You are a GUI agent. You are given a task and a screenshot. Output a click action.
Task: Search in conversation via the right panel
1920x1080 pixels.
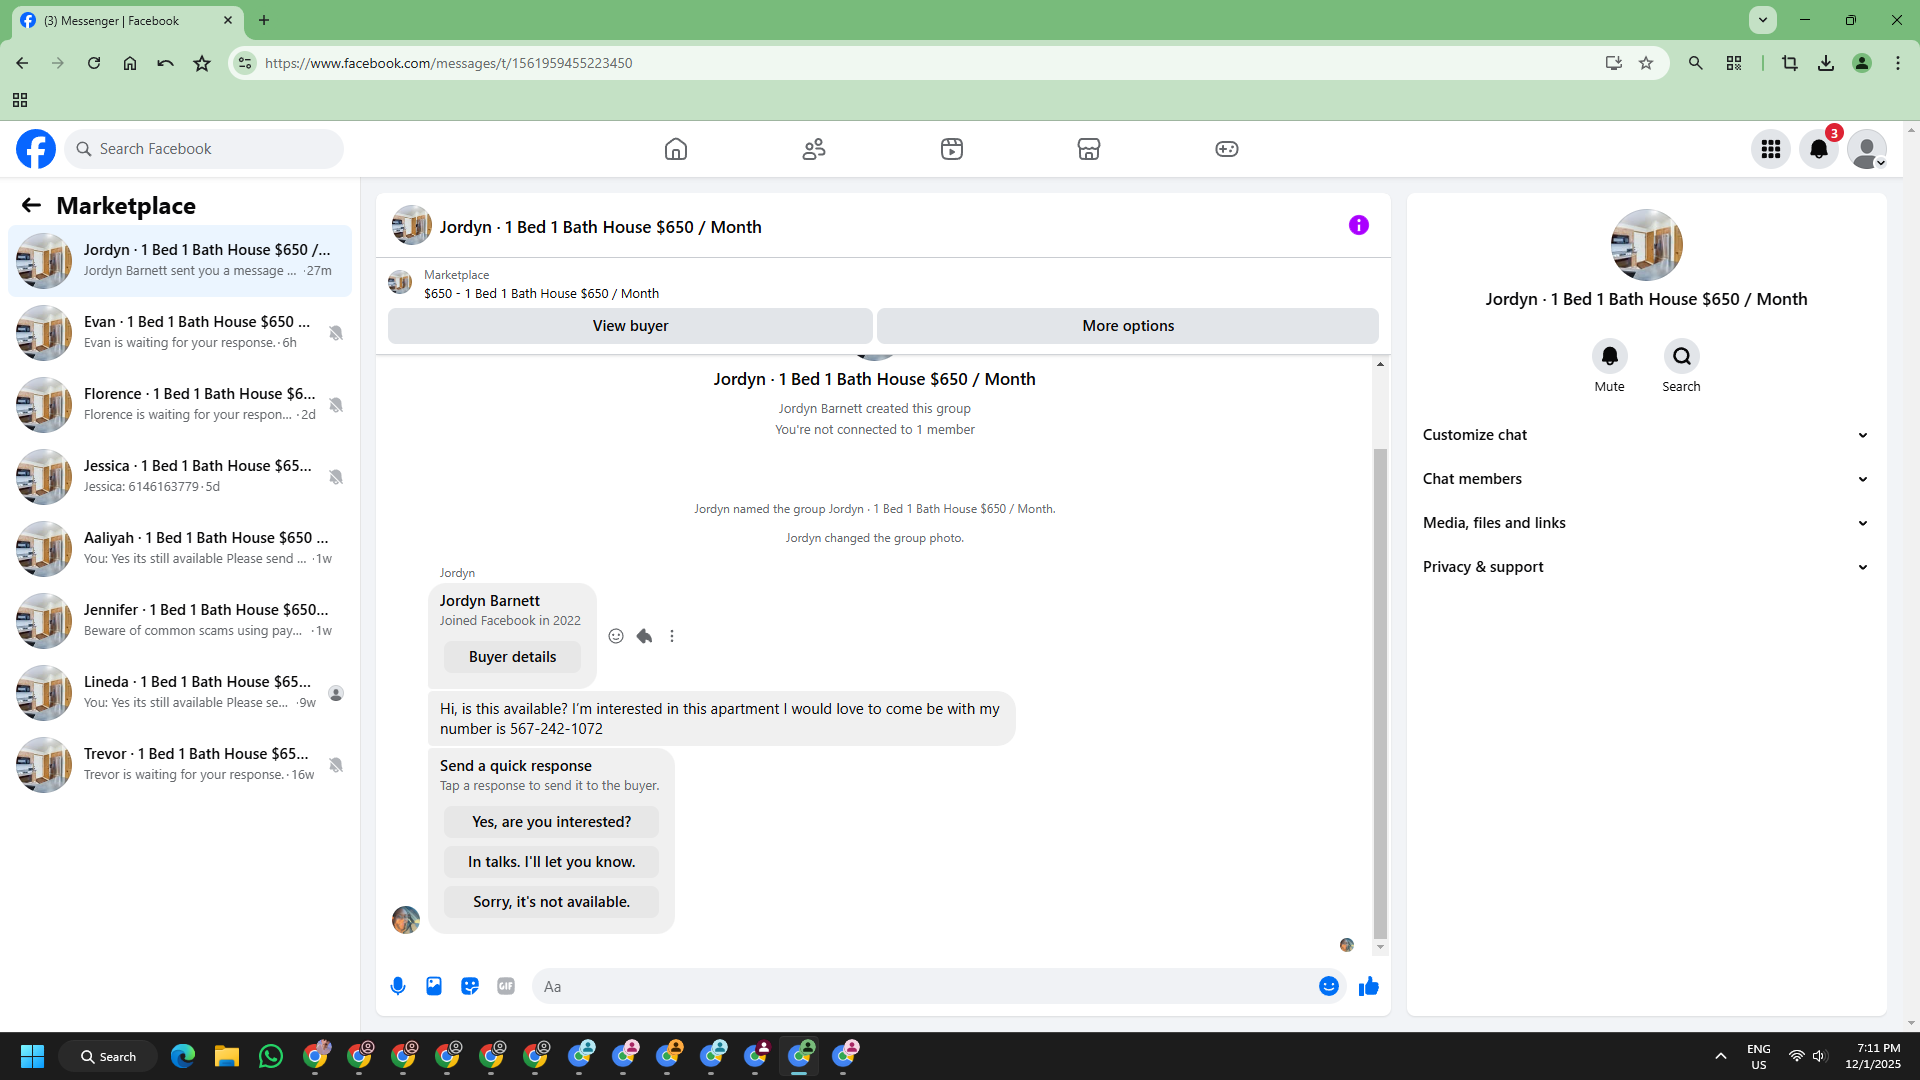1682,356
